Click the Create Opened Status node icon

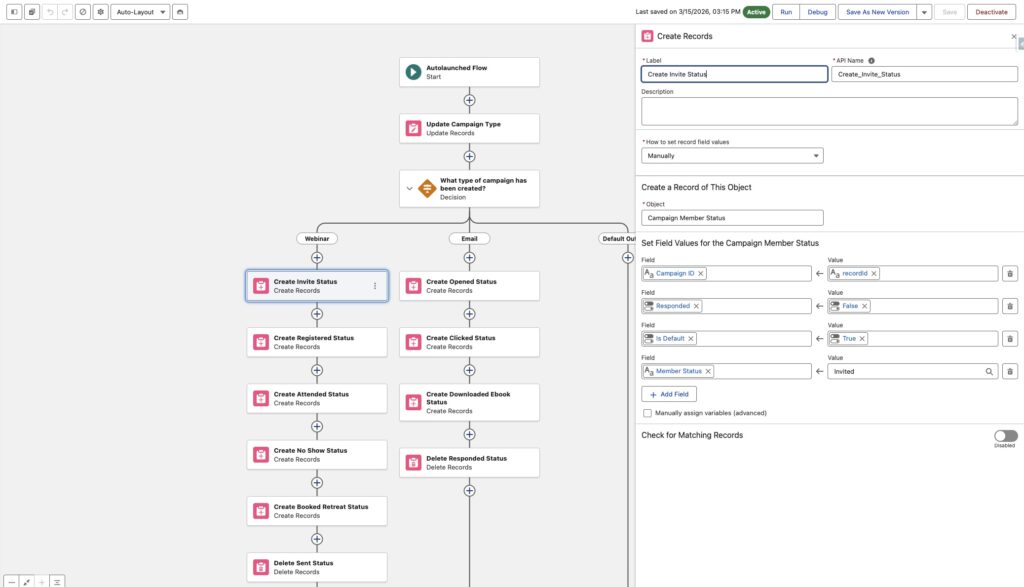coord(413,286)
